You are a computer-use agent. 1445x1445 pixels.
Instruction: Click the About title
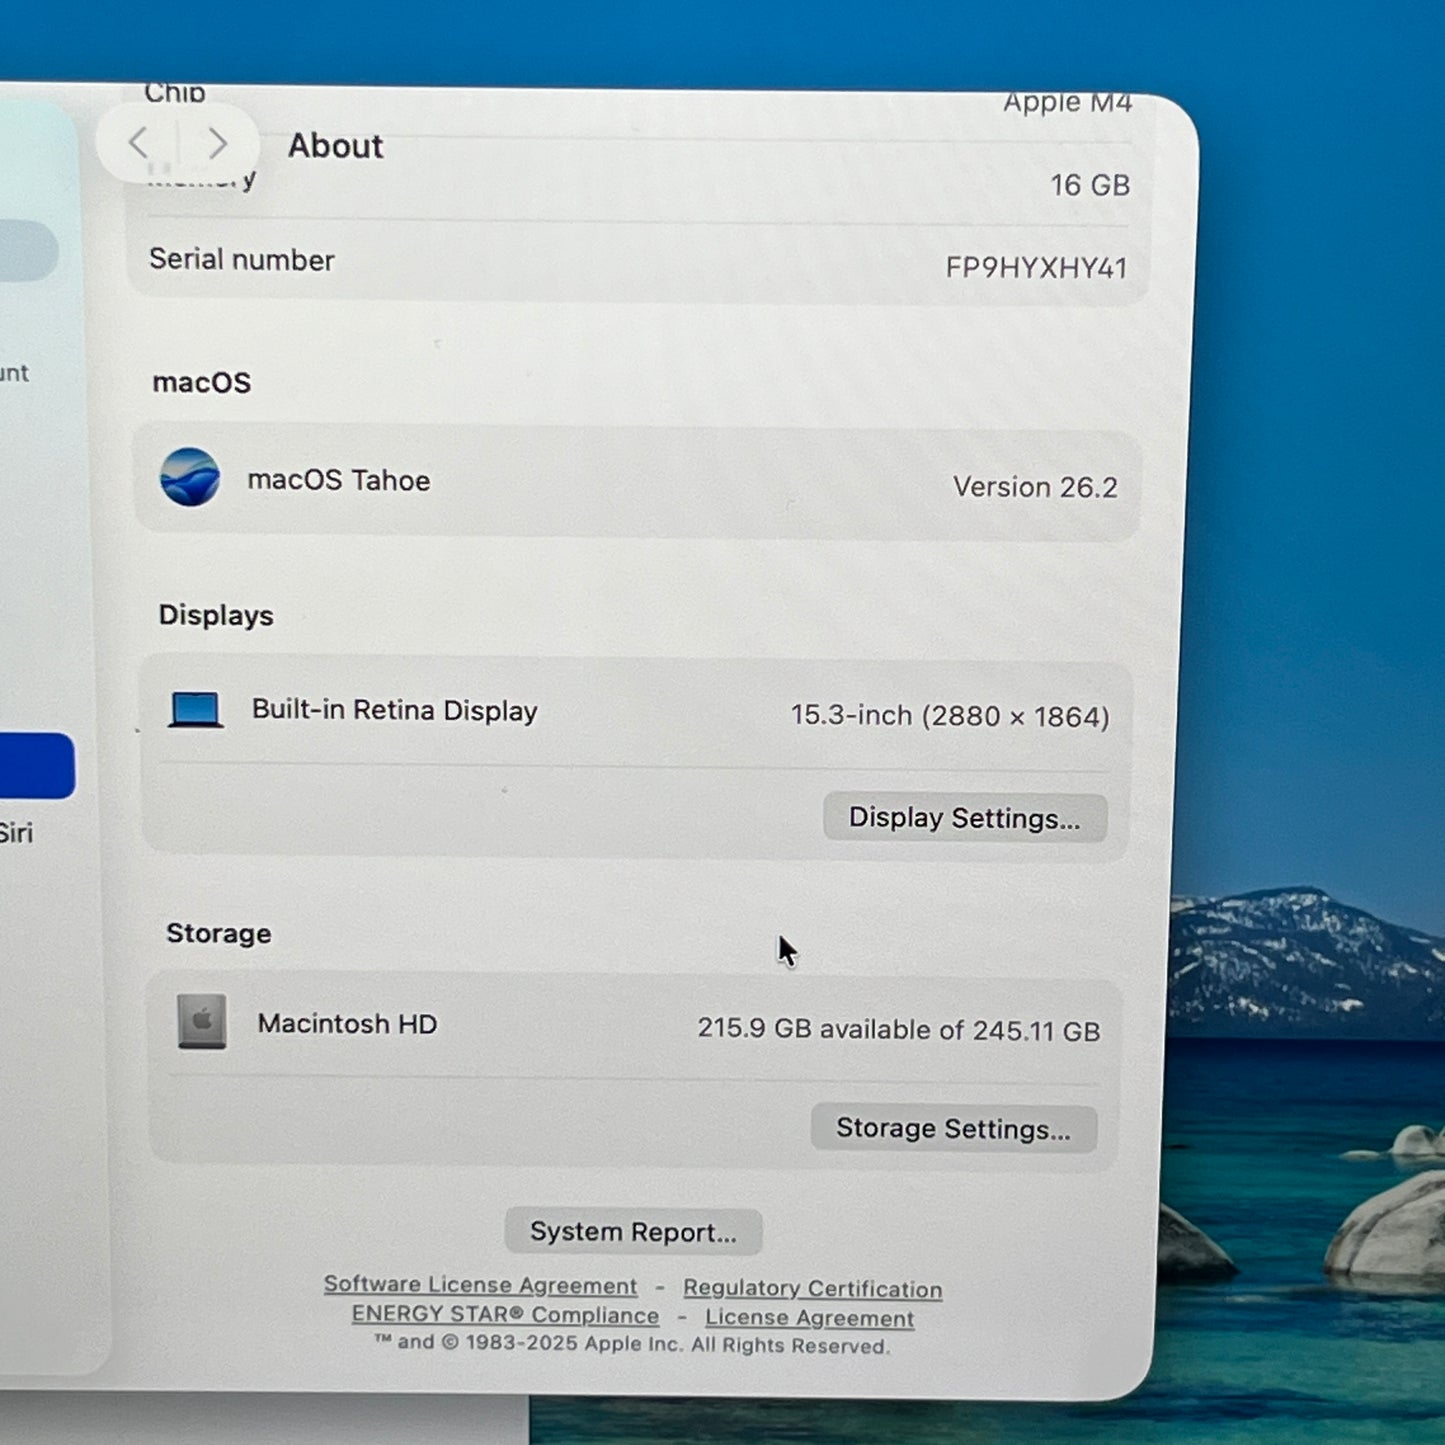[335, 146]
